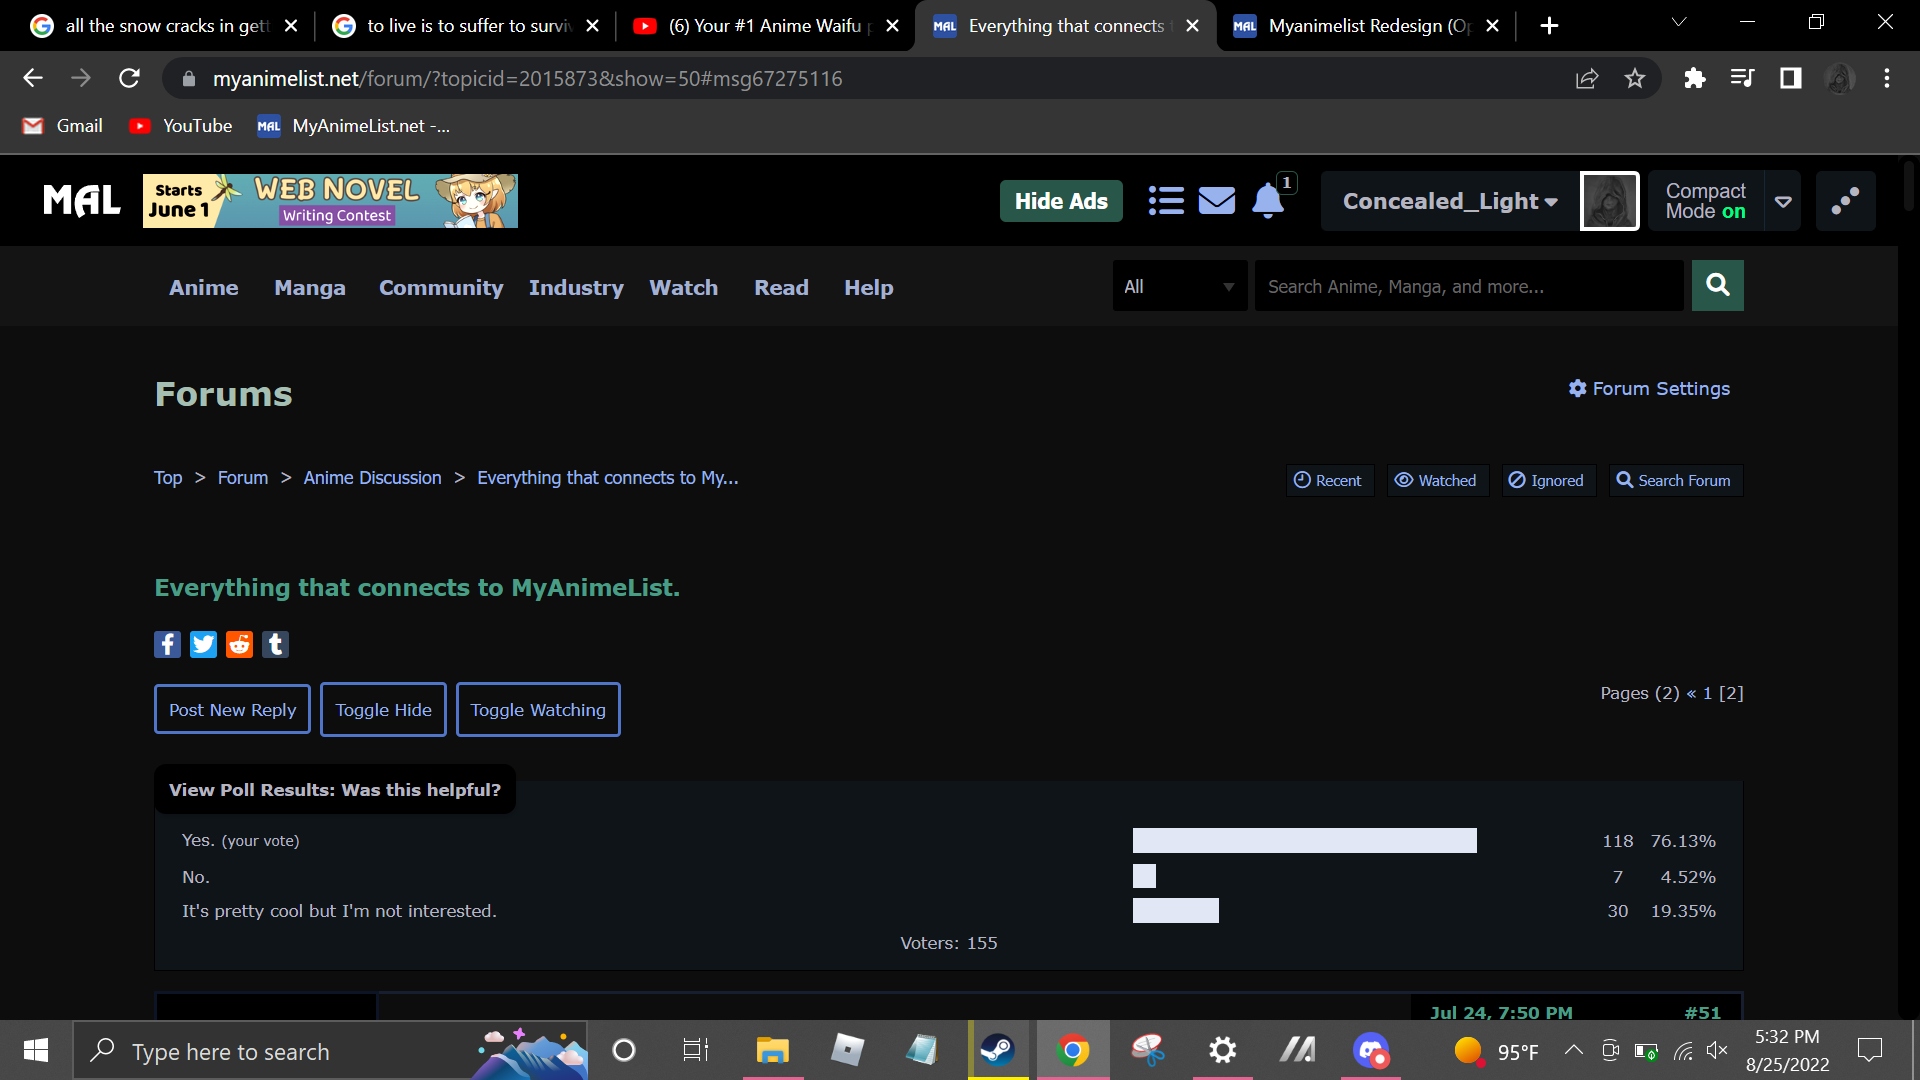1920x1080 pixels.
Task: Share topic on Tumblr
Action: [x=275, y=644]
